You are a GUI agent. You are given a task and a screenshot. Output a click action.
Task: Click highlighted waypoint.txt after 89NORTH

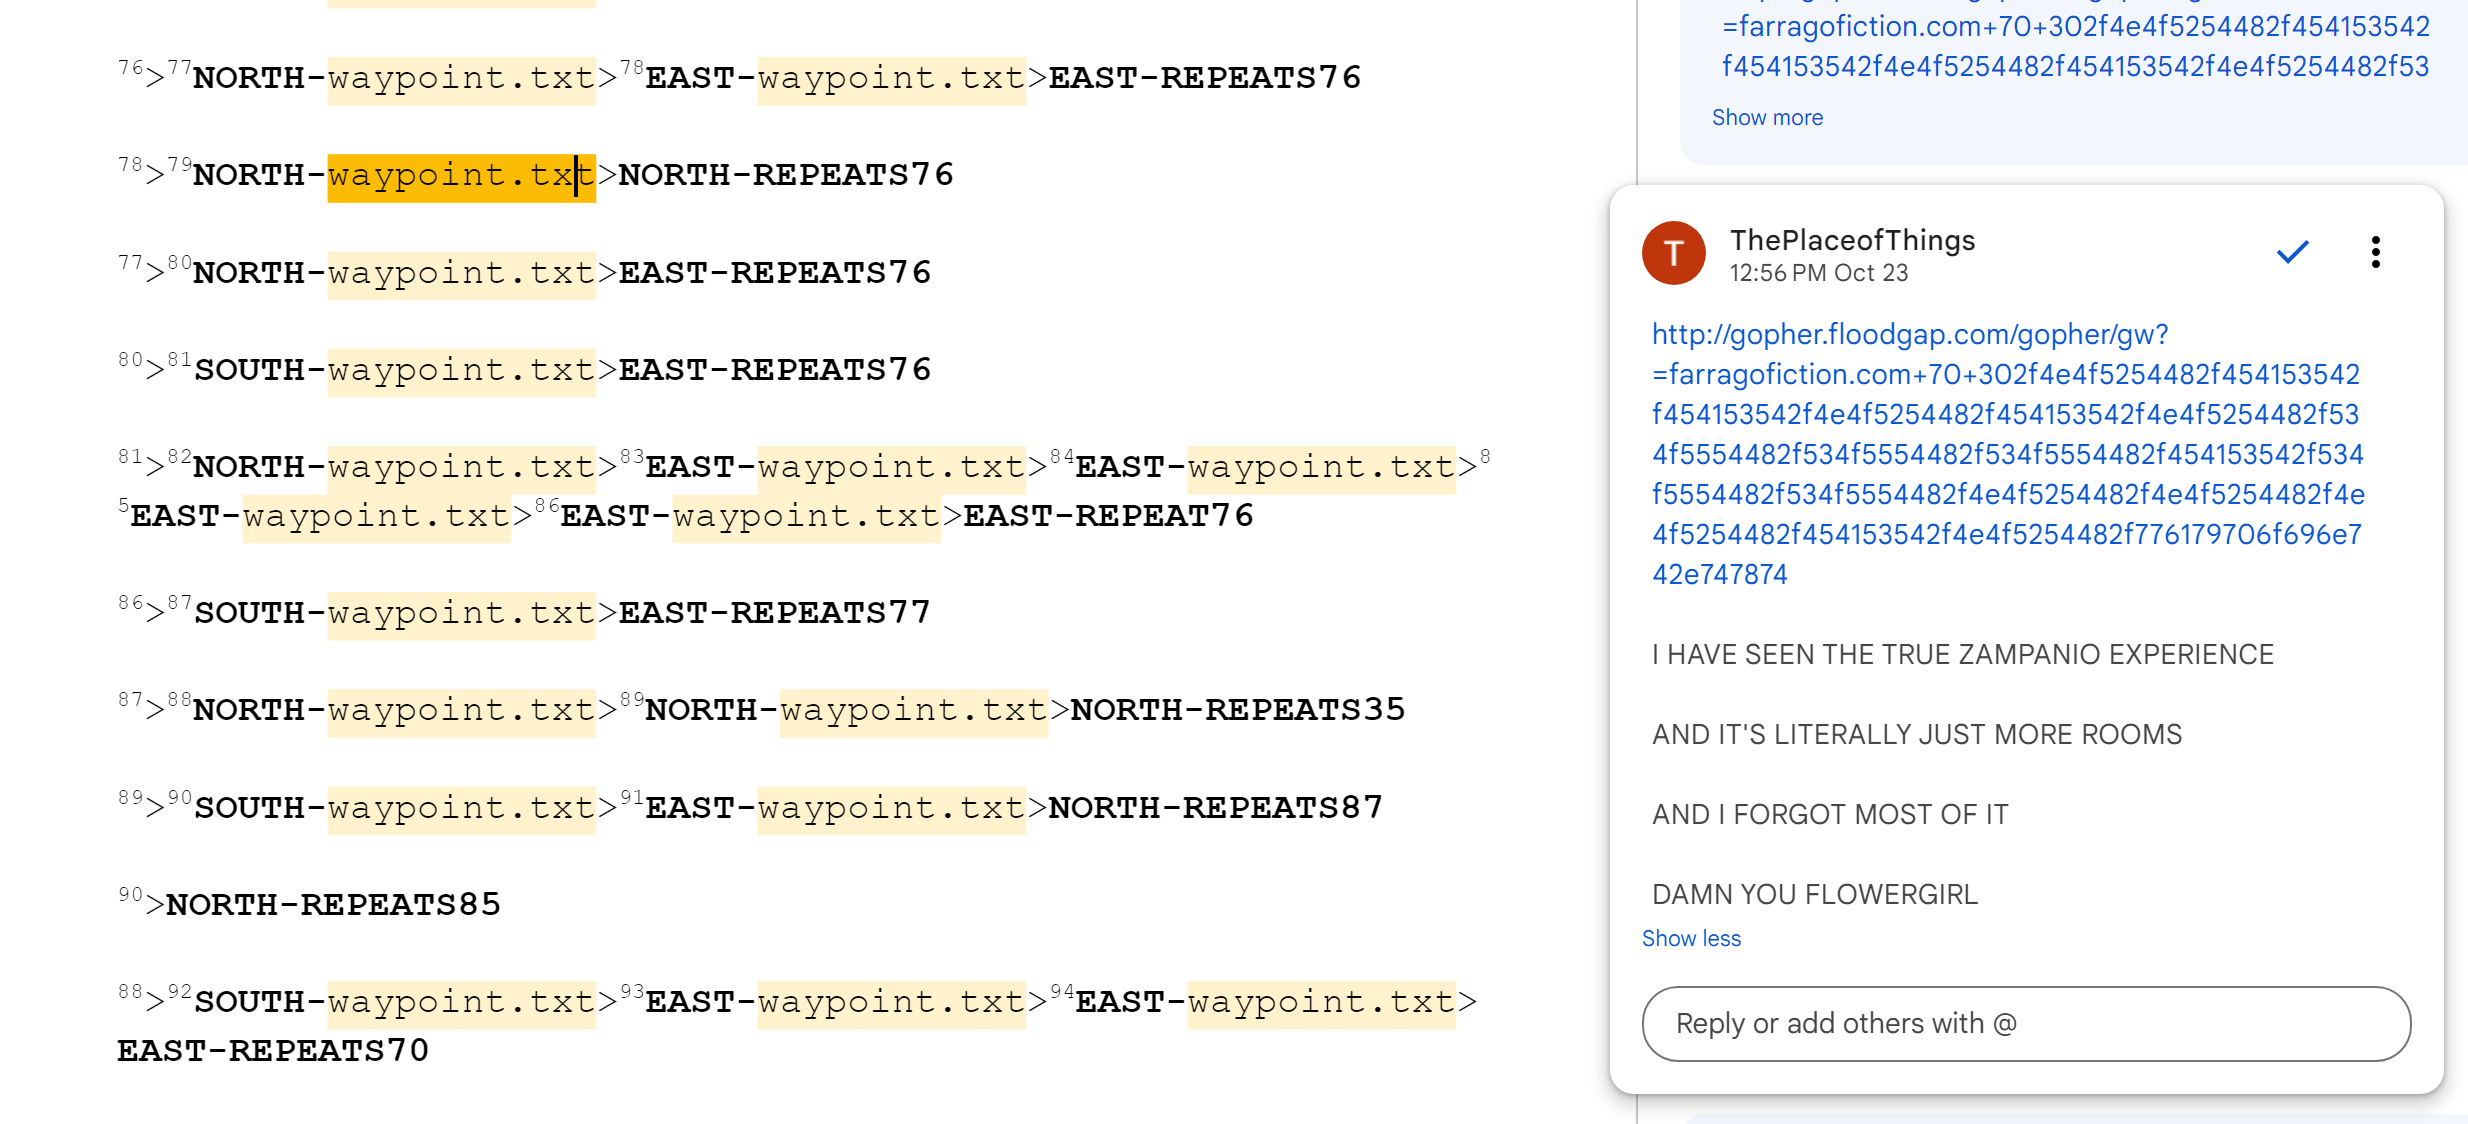click(913, 710)
